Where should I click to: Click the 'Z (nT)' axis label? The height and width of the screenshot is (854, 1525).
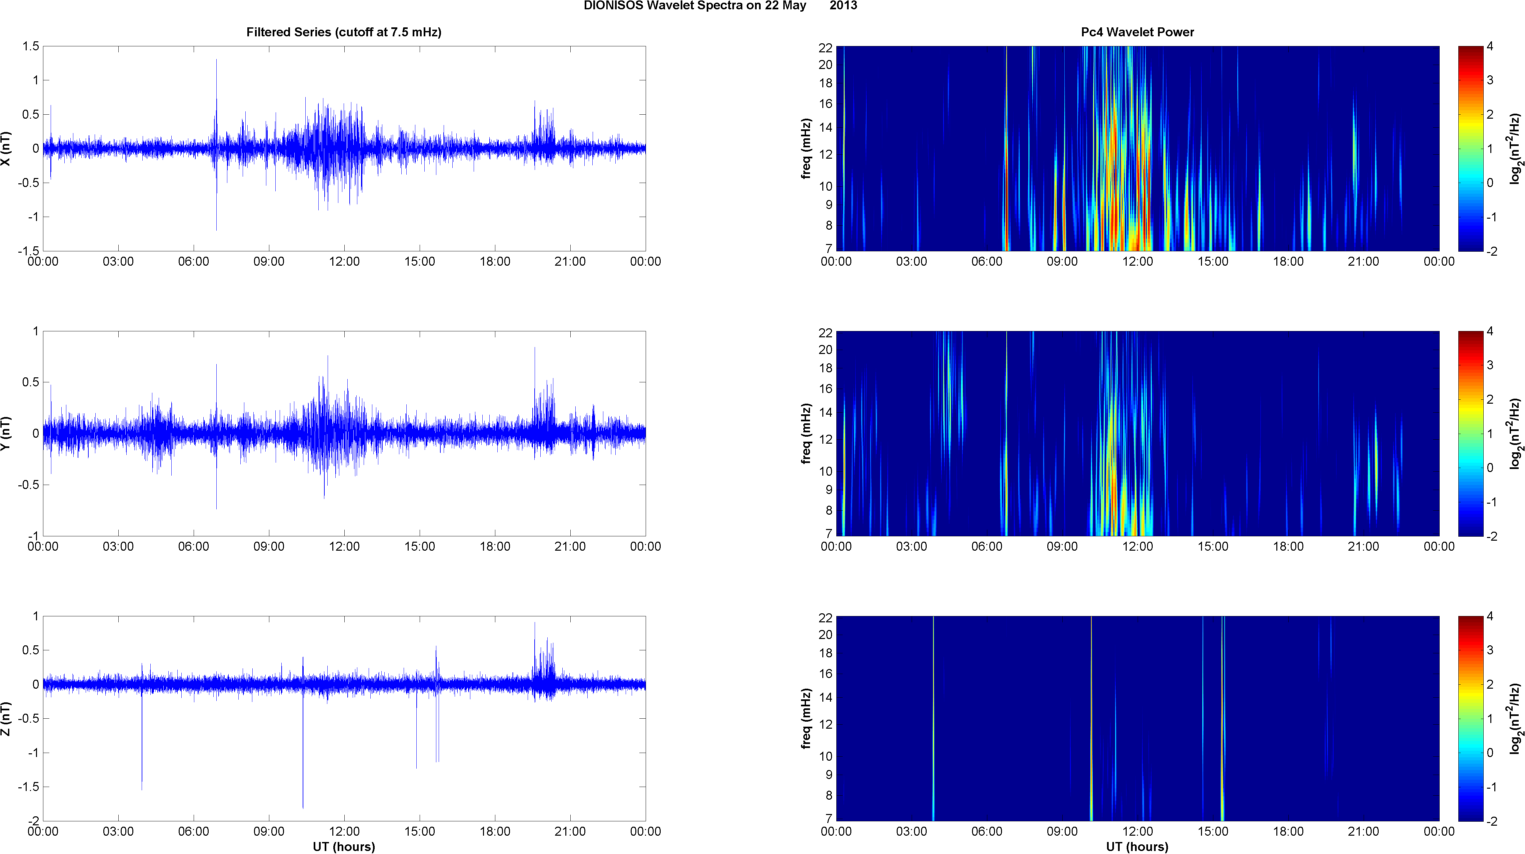(7, 718)
